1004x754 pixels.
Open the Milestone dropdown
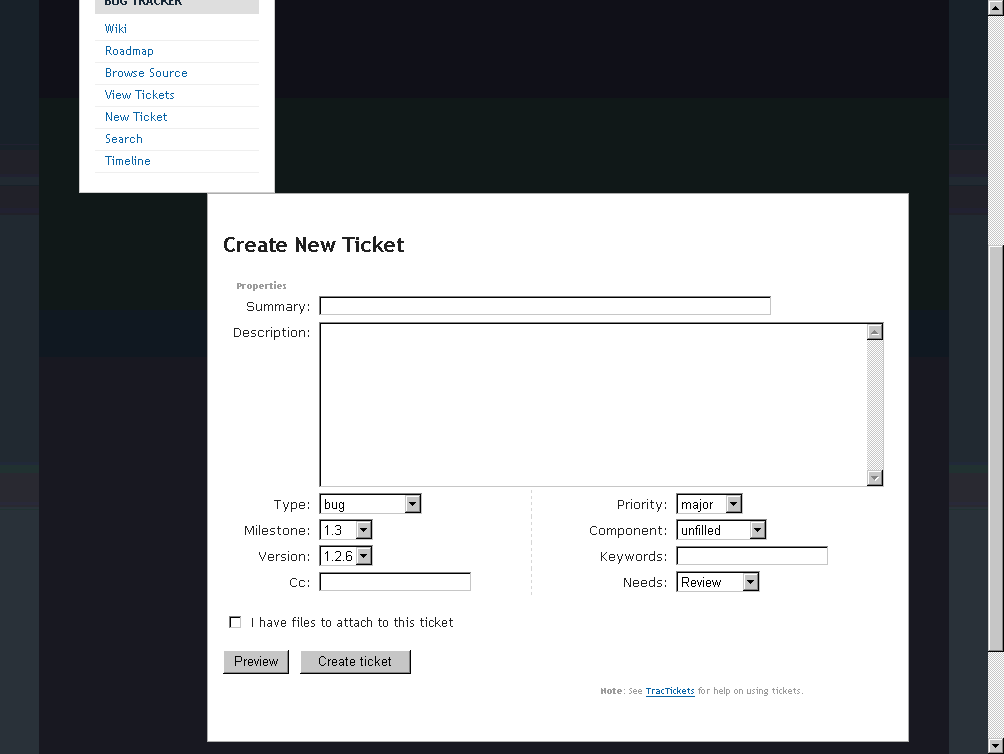(x=346, y=531)
